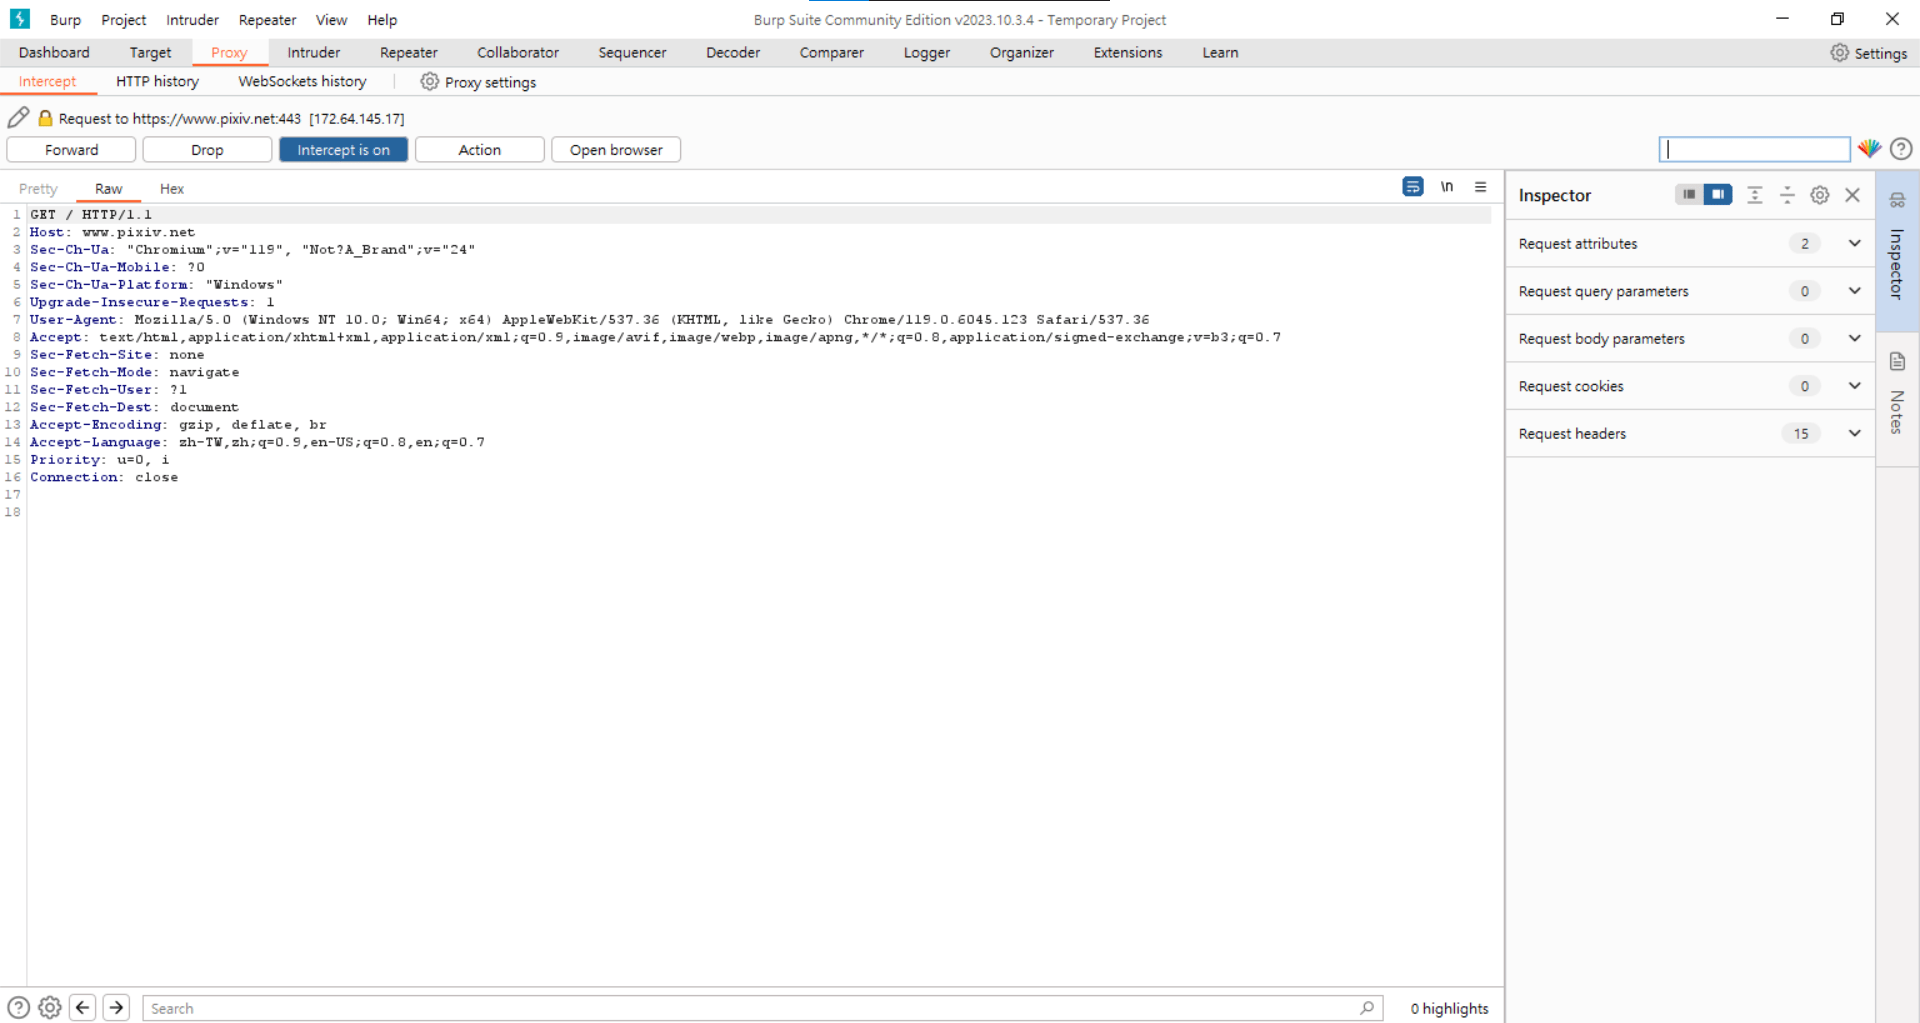Screen dimensions: 1920x1023
Task: Click the Inspector sidebar icon
Action: click(1897, 200)
